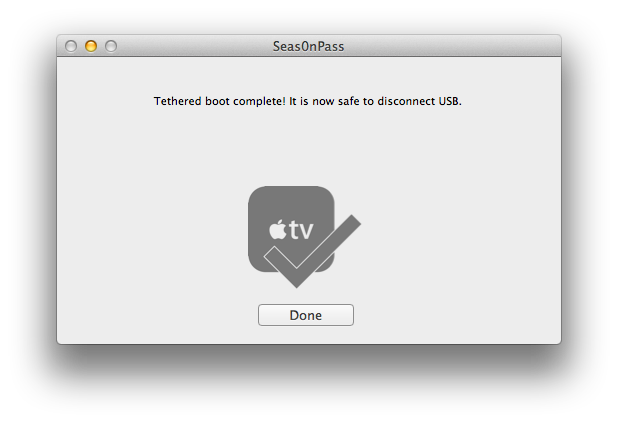Click the Apple TV completion icon
The height and width of the screenshot is (423, 618).
pos(304,237)
